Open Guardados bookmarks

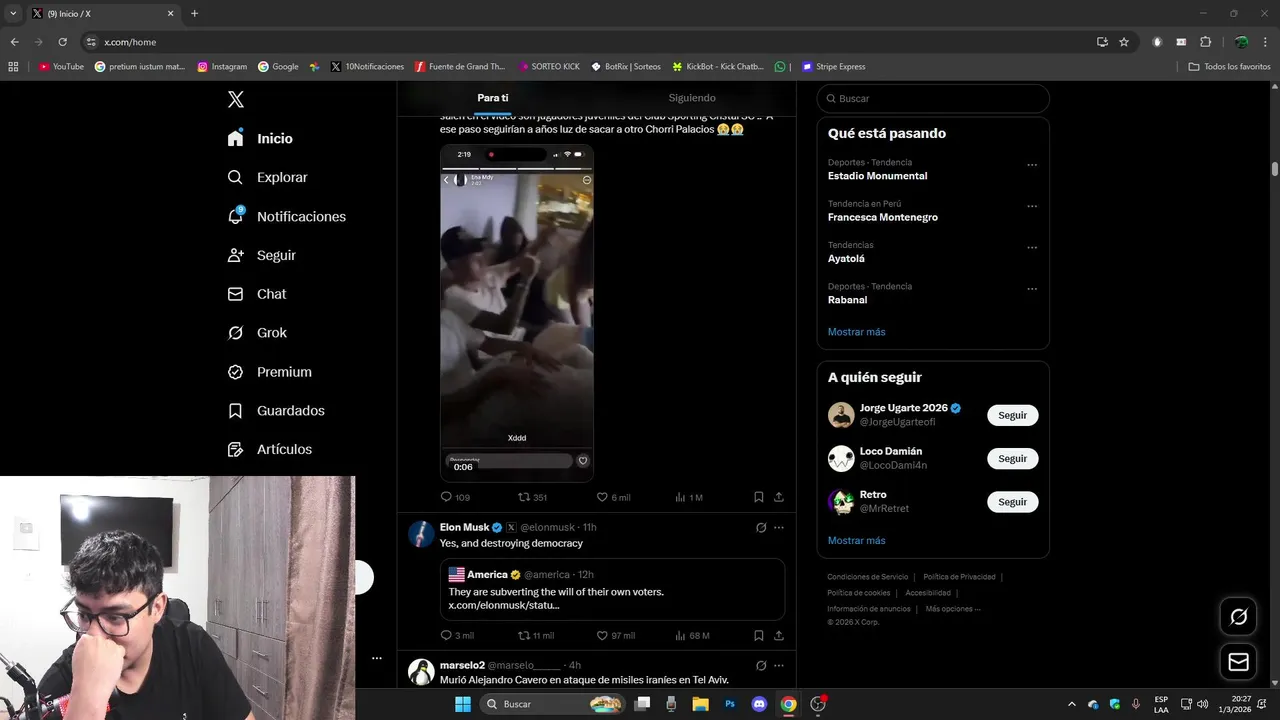[276, 411]
